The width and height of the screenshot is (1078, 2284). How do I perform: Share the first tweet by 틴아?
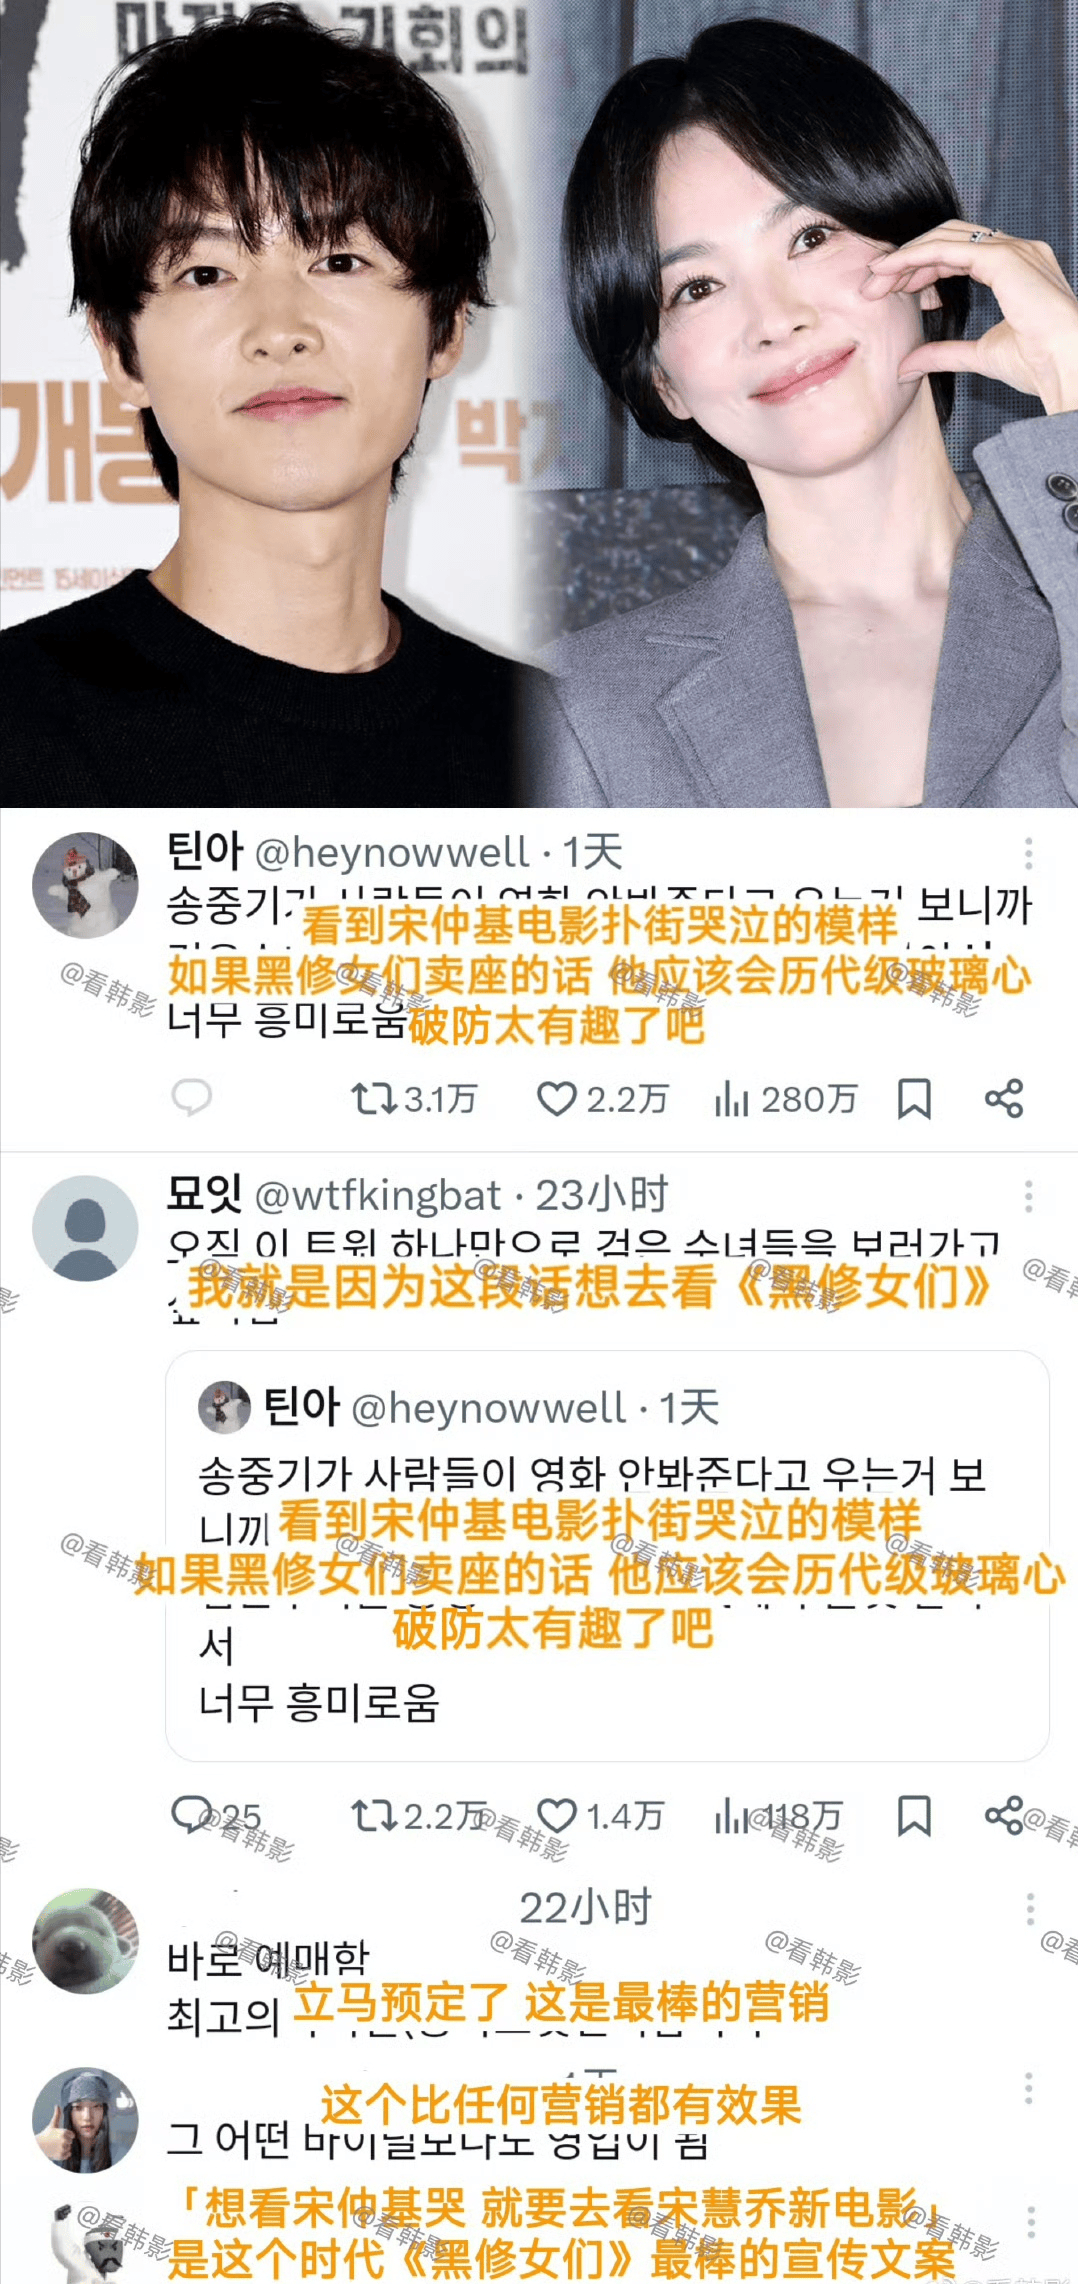click(1004, 1098)
